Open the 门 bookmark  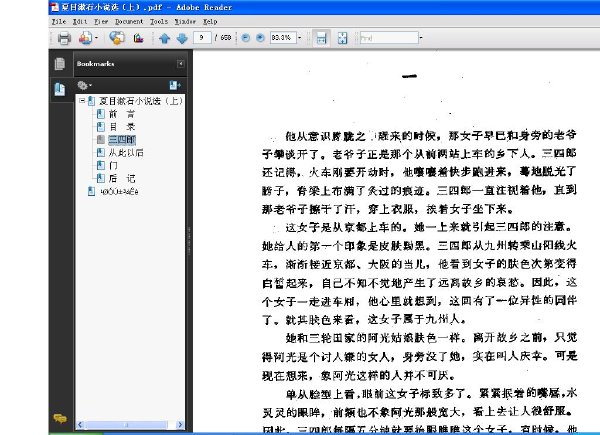click(113, 165)
